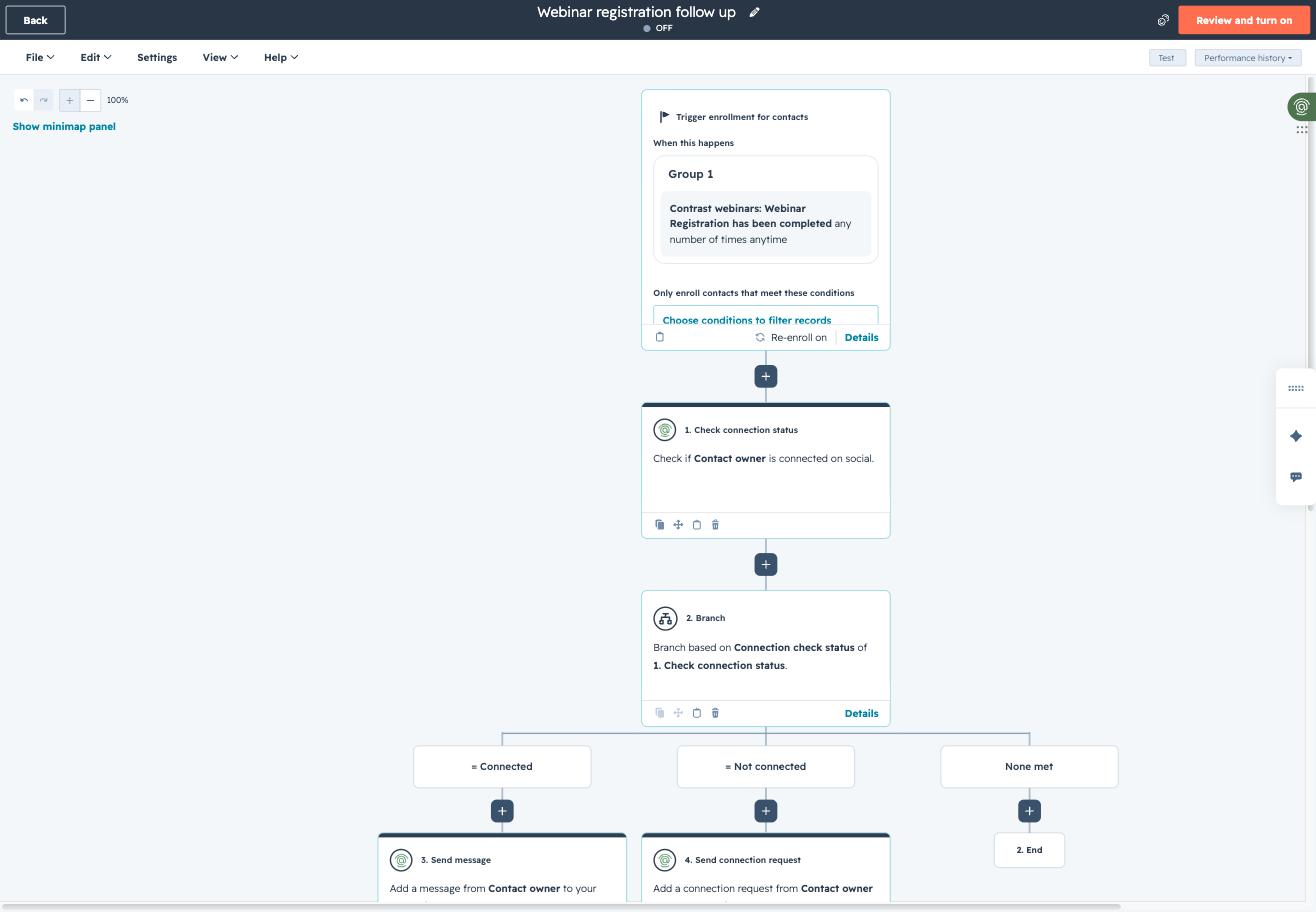Click the OFF workflow status indicator

[x=658, y=28]
